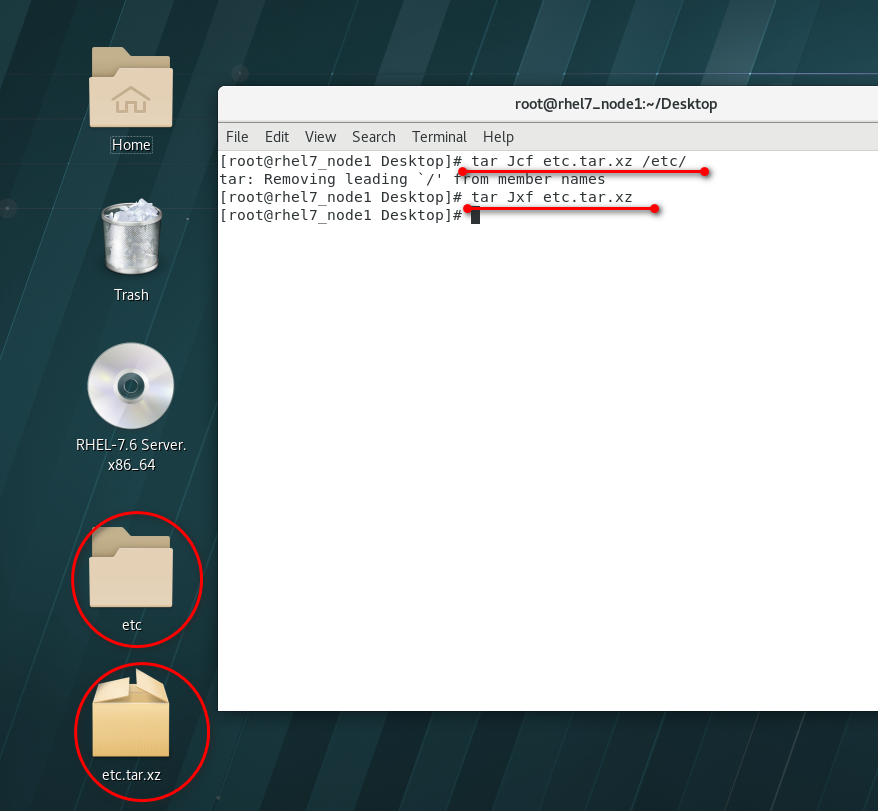Click the terminal title root@rhel7_node1:~/Desktop
This screenshot has width=878, height=811.
click(x=616, y=104)
